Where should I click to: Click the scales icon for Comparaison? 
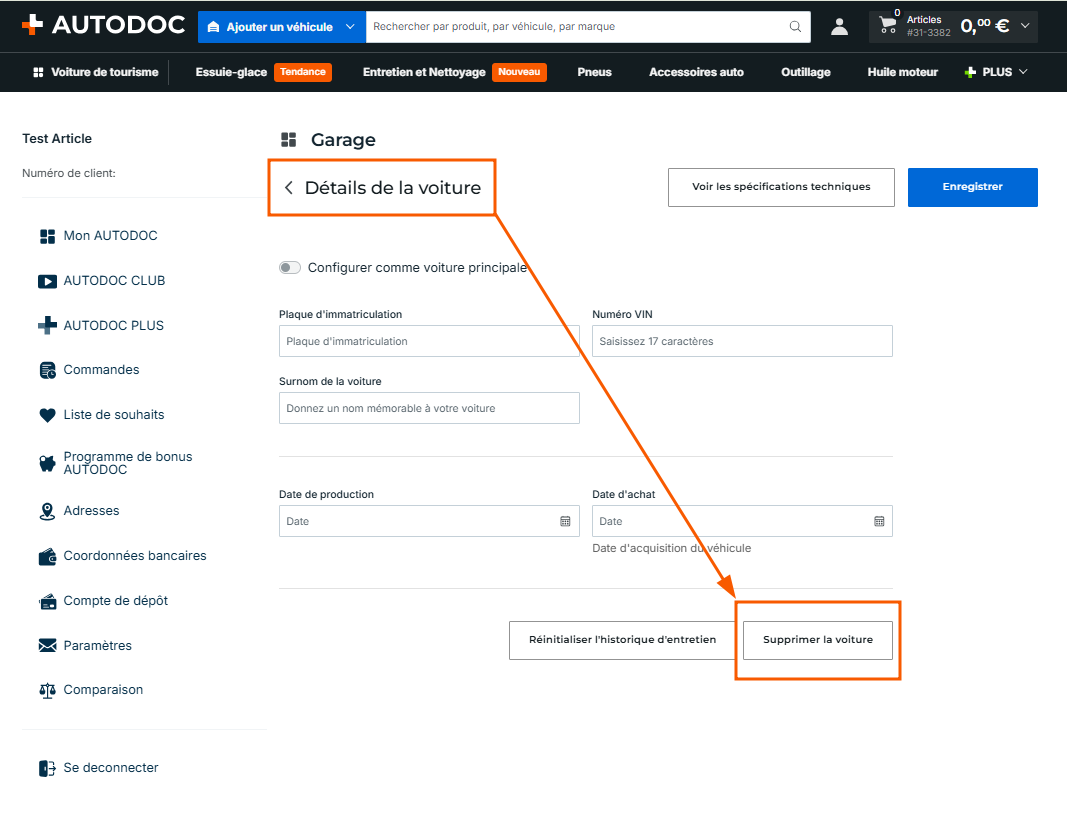[47, 691]
